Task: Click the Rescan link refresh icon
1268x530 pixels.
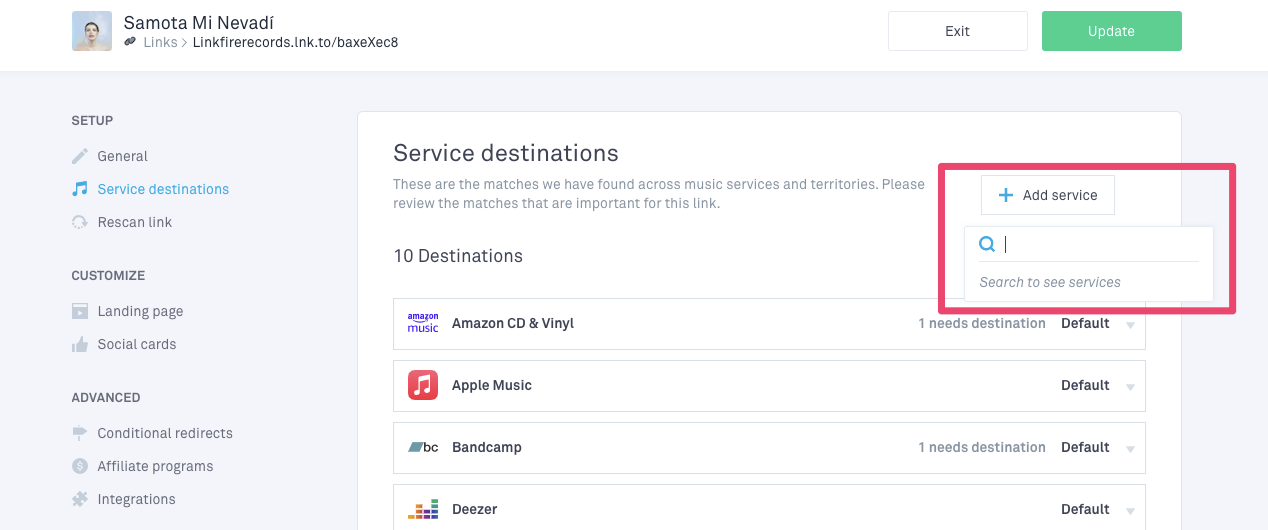Action: [80, 222]
